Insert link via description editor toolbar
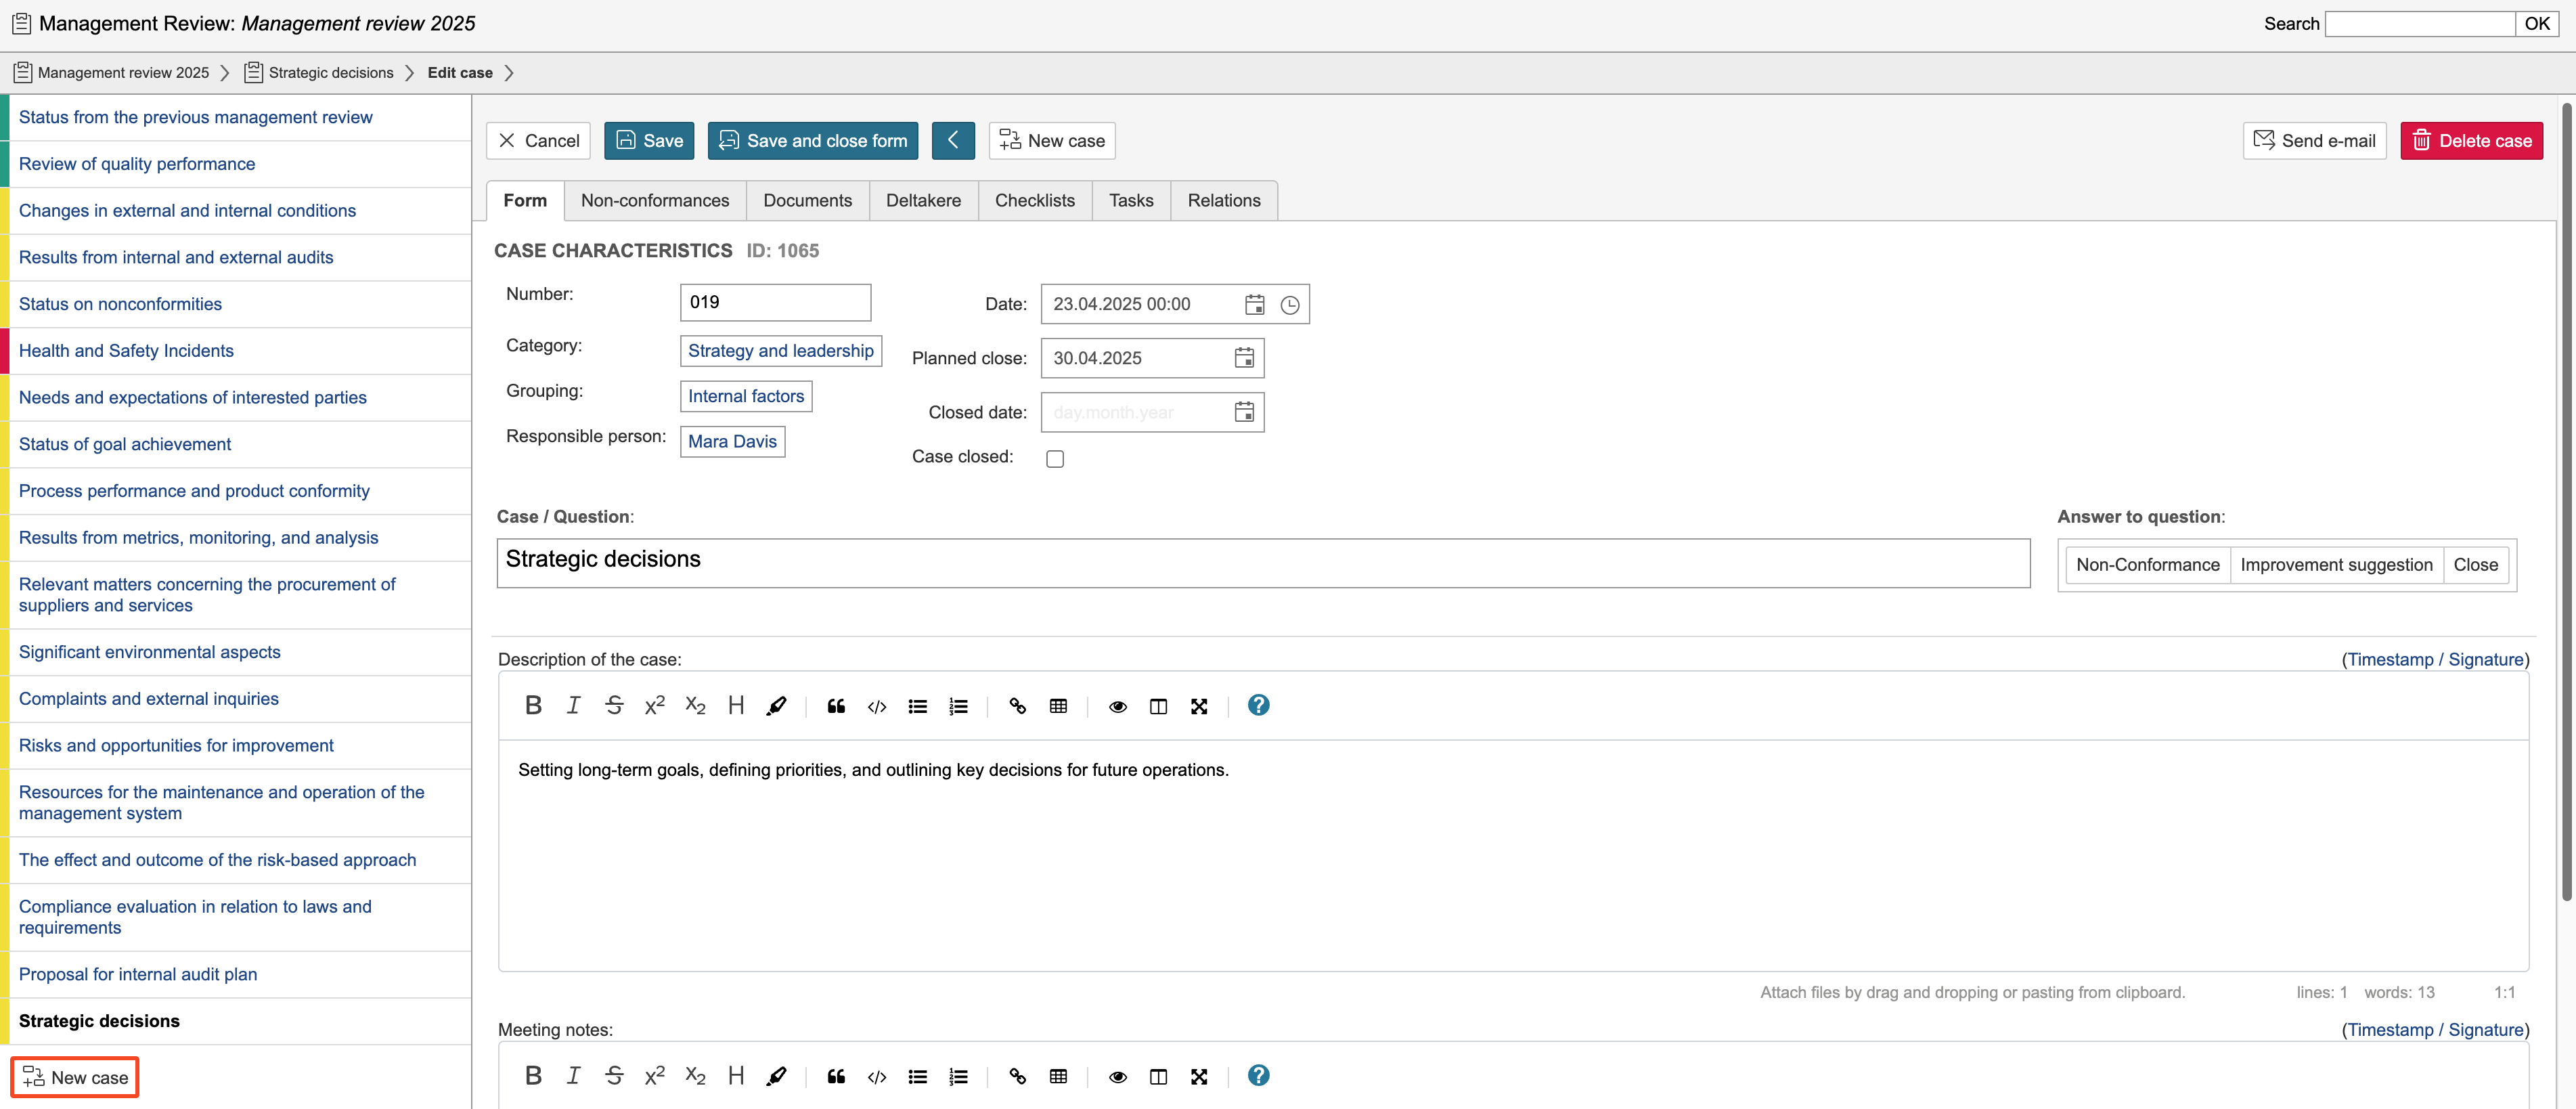This screenshot has width=2576, height=1109. pos(1017,706)
